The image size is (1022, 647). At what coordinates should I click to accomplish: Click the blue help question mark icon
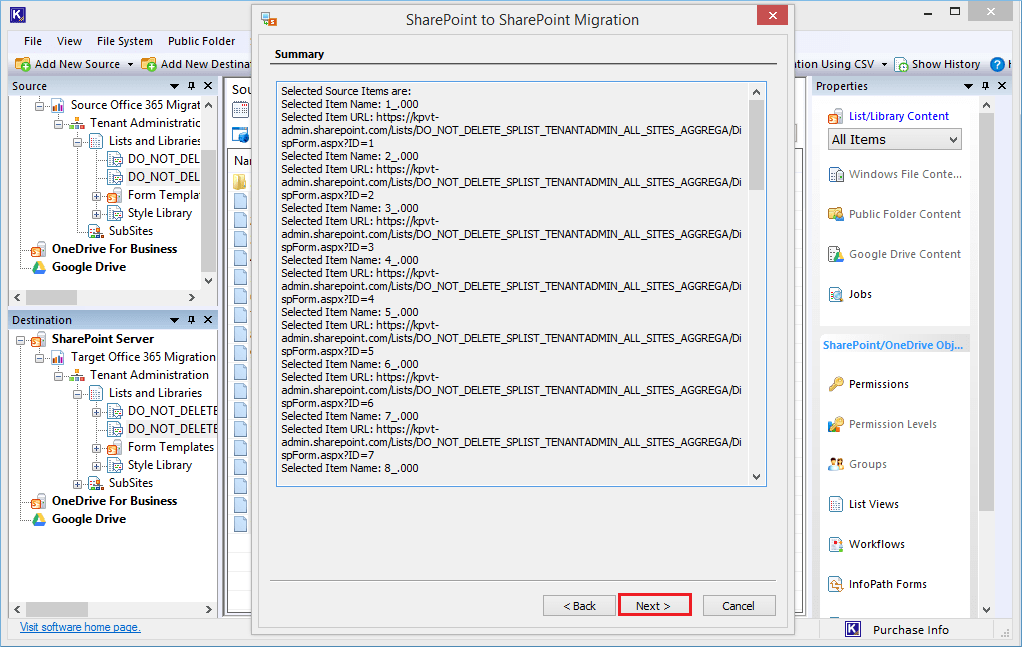997,64
